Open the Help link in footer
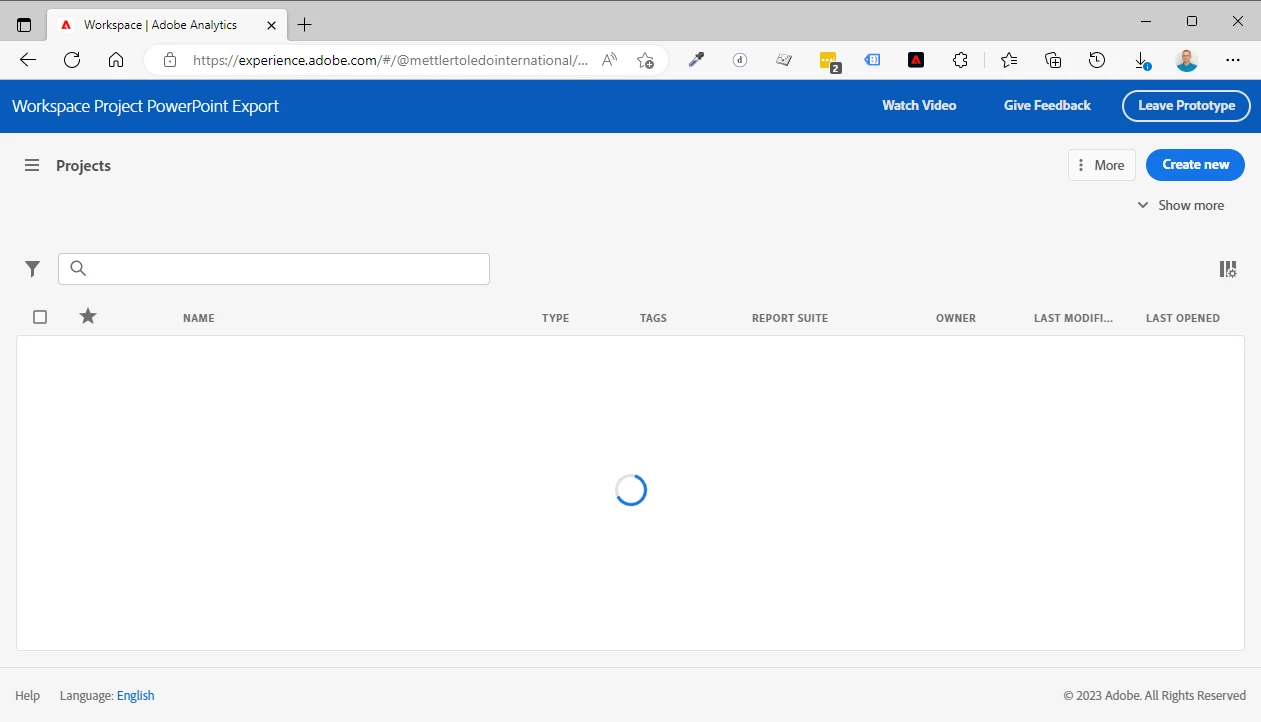 click(x=28, y=696)
